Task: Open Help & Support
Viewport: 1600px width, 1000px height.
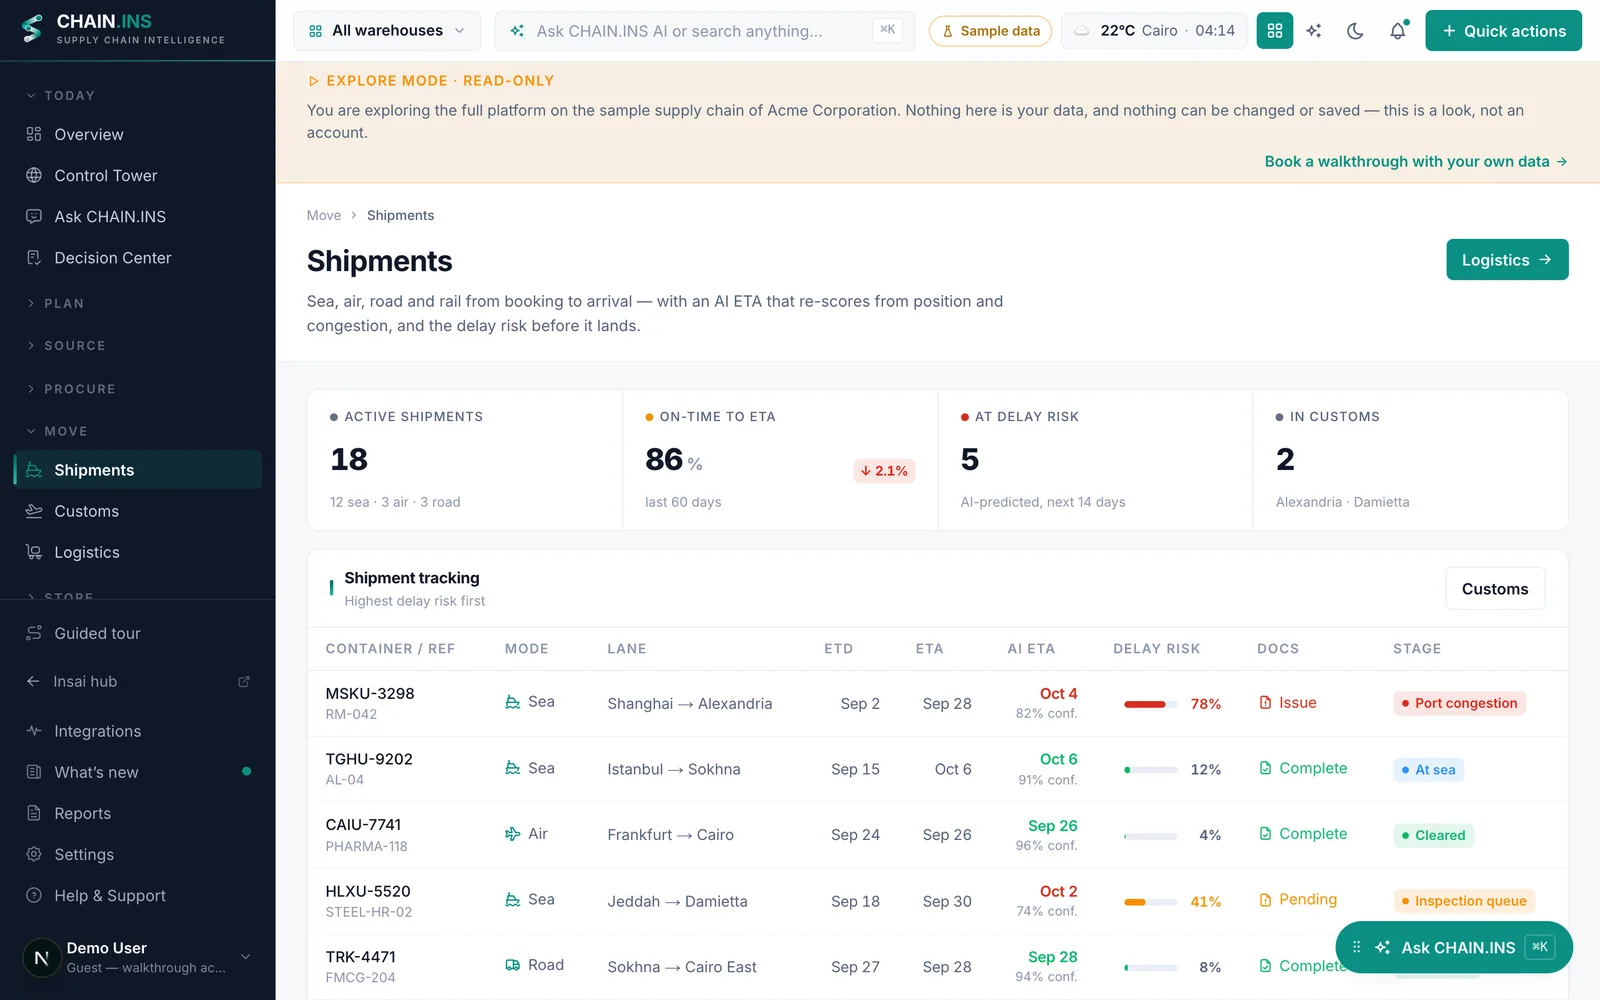Action: 138,895
